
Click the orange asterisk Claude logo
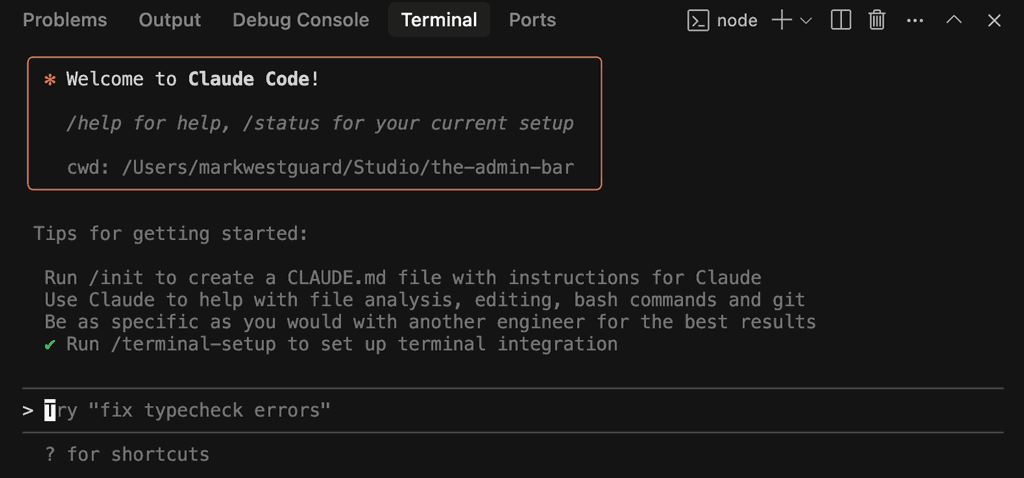50,80
